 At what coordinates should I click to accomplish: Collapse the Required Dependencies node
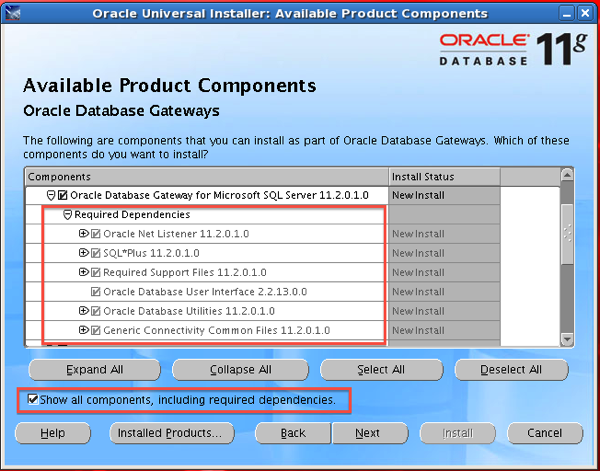pos(67,215)
